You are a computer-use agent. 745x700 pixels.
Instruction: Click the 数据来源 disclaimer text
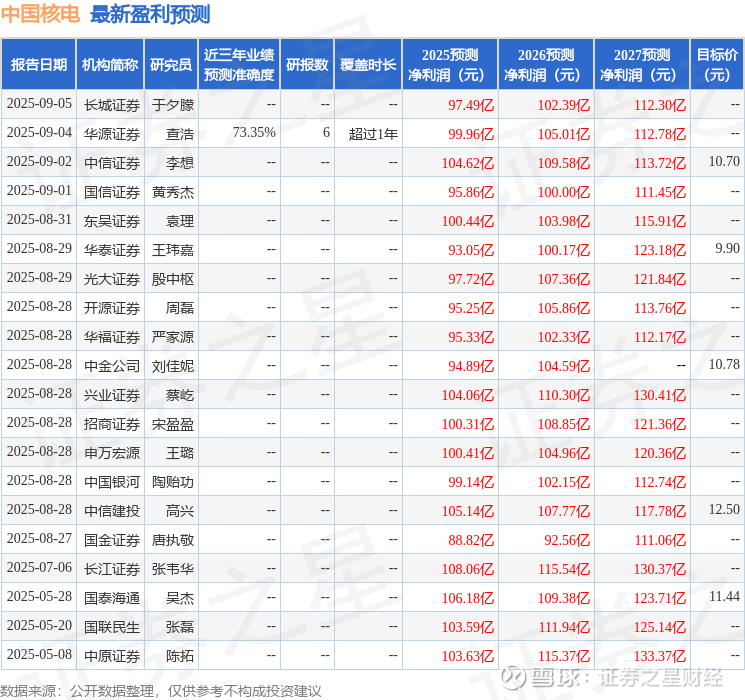(x=161, y=690)
